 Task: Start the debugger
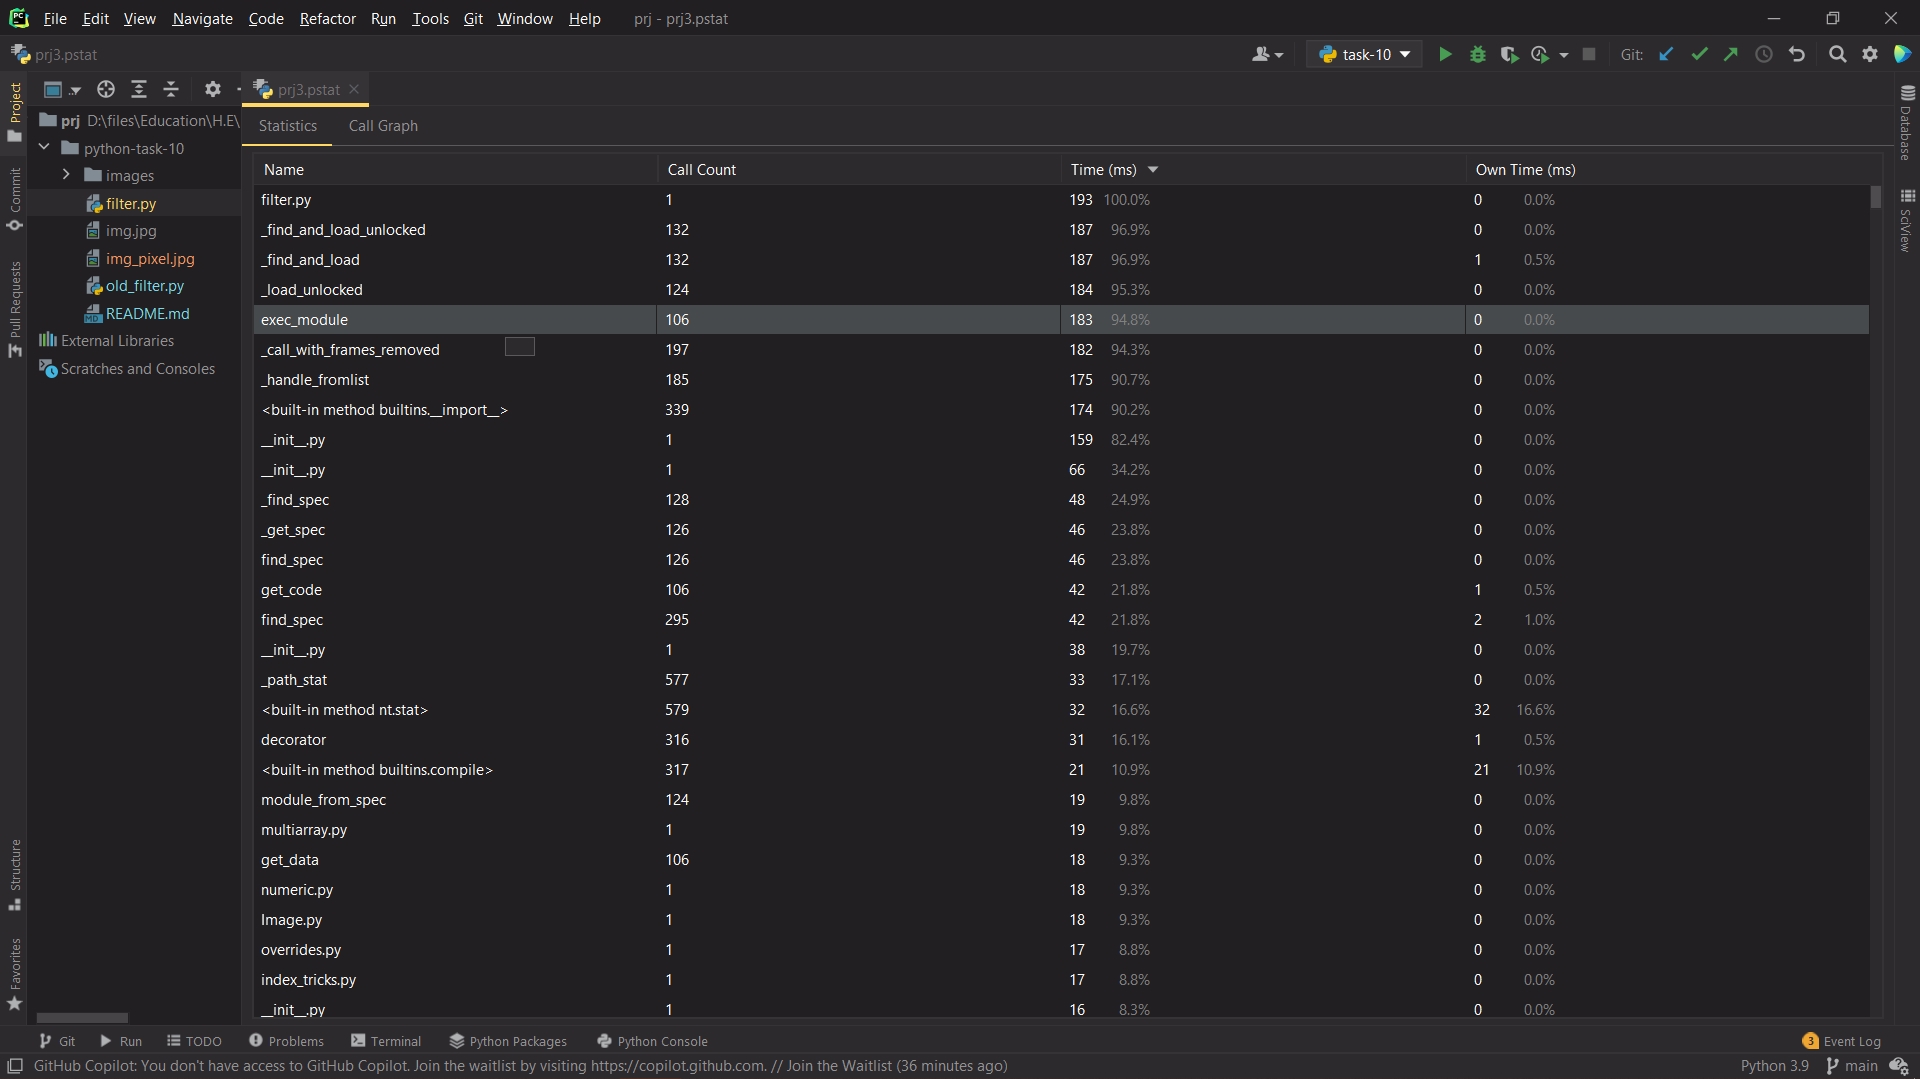click(x=1478, y=54)
